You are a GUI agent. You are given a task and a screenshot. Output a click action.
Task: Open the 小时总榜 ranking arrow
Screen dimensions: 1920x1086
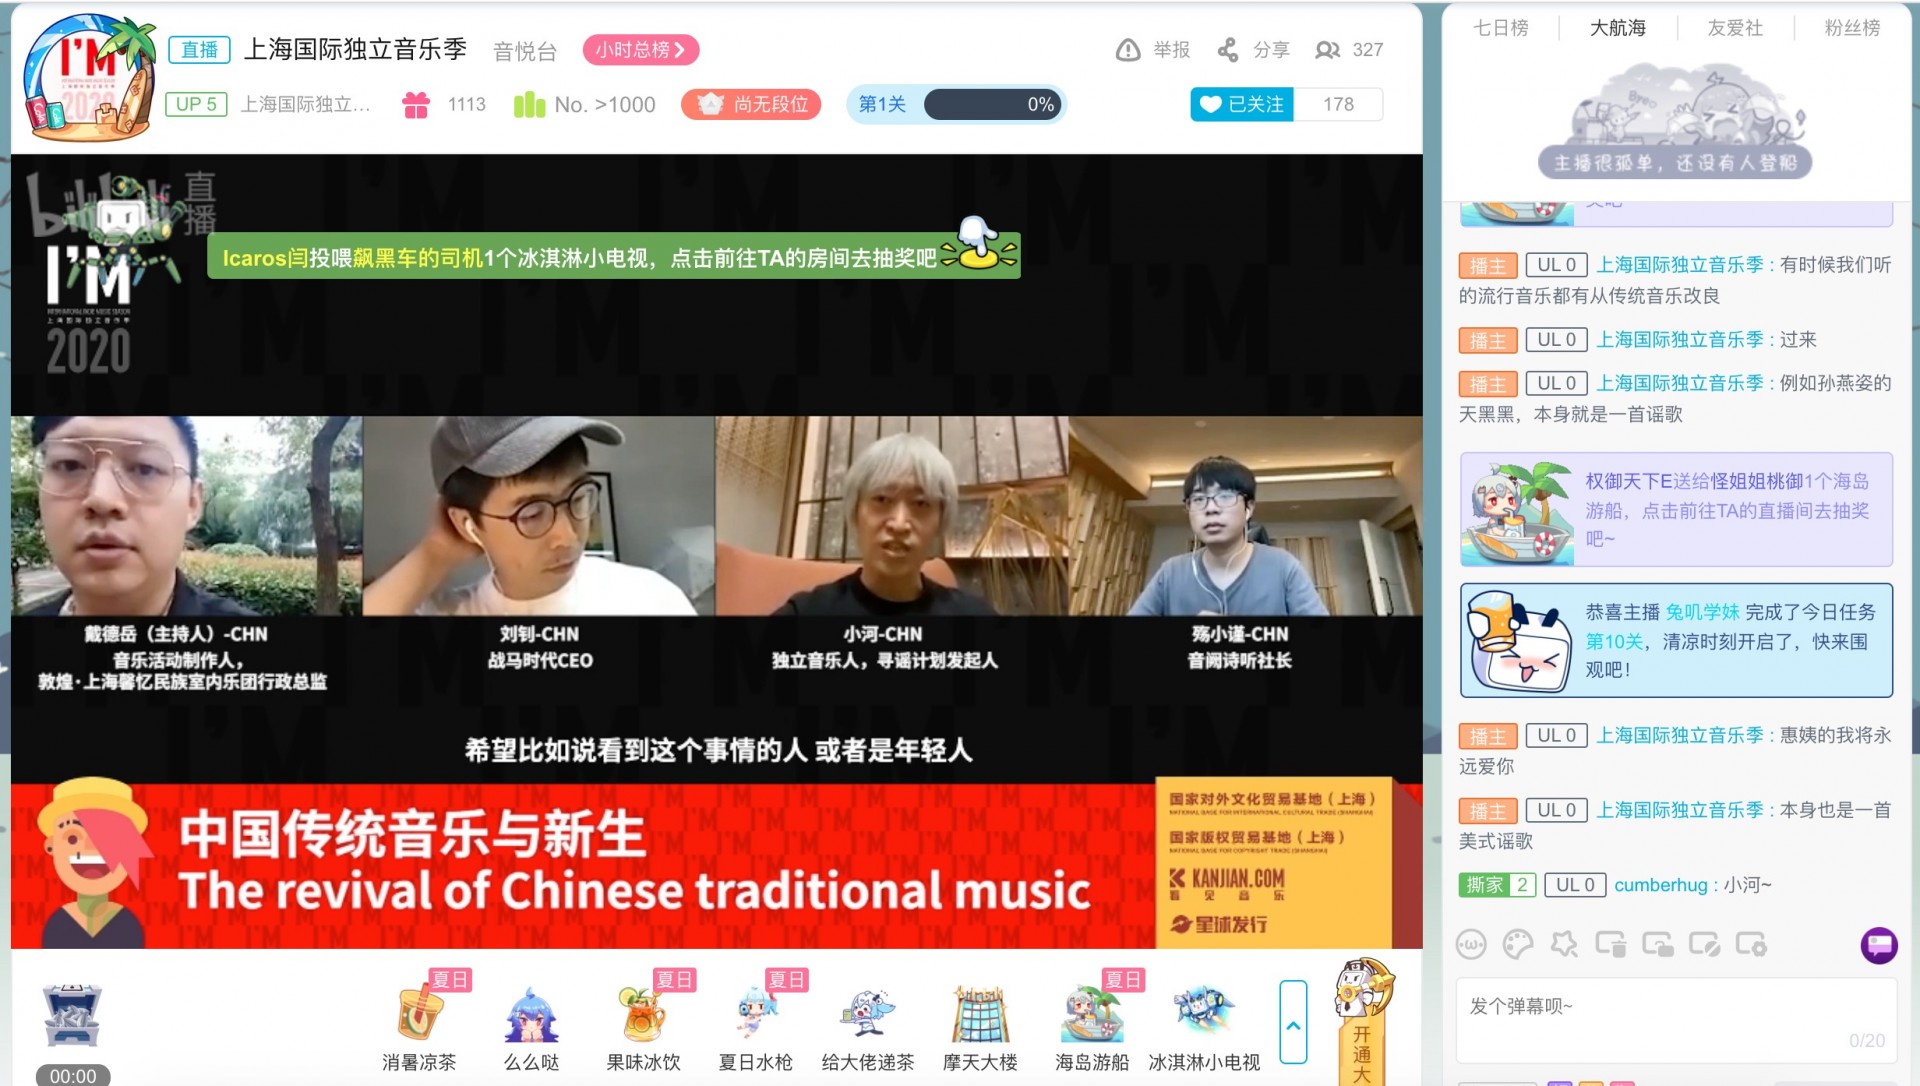click(x=641, y=50)
